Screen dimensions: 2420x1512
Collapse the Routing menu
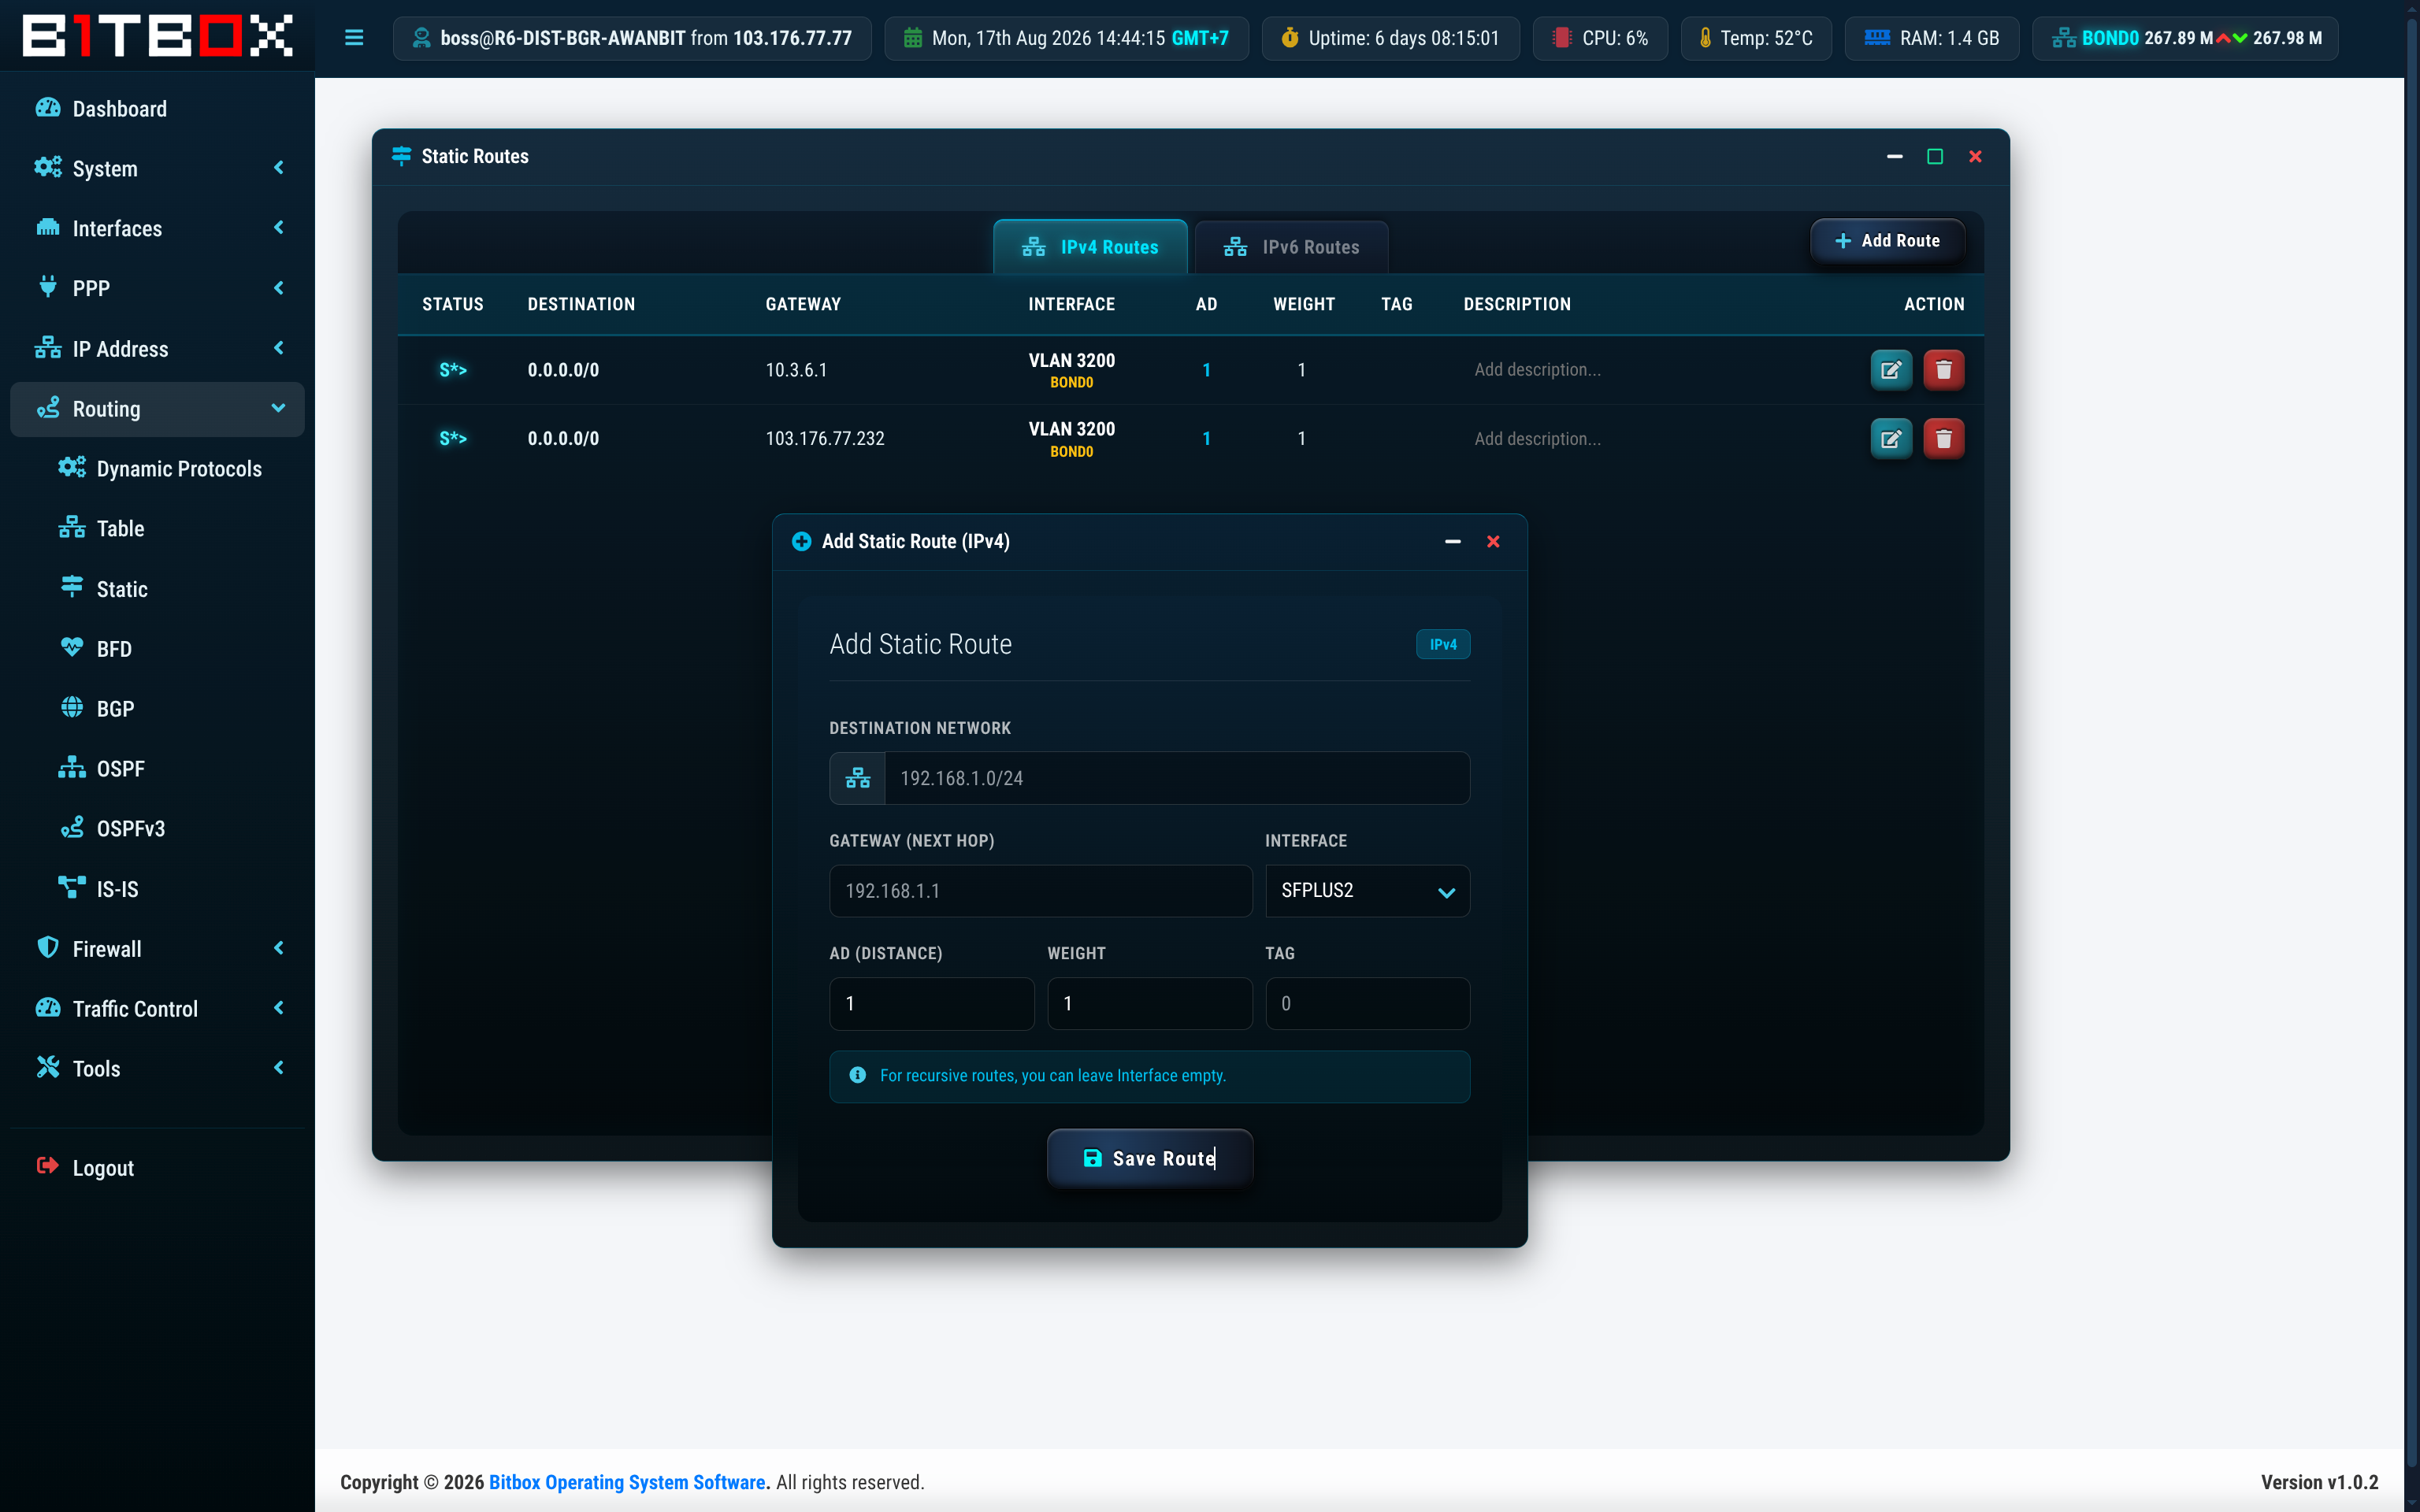[x=157, y=409]
